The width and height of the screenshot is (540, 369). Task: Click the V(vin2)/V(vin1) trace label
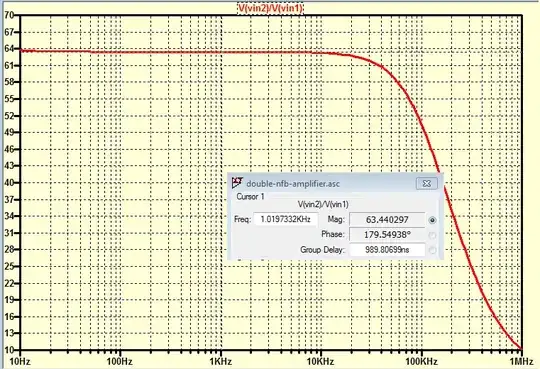tap(270, 8)
